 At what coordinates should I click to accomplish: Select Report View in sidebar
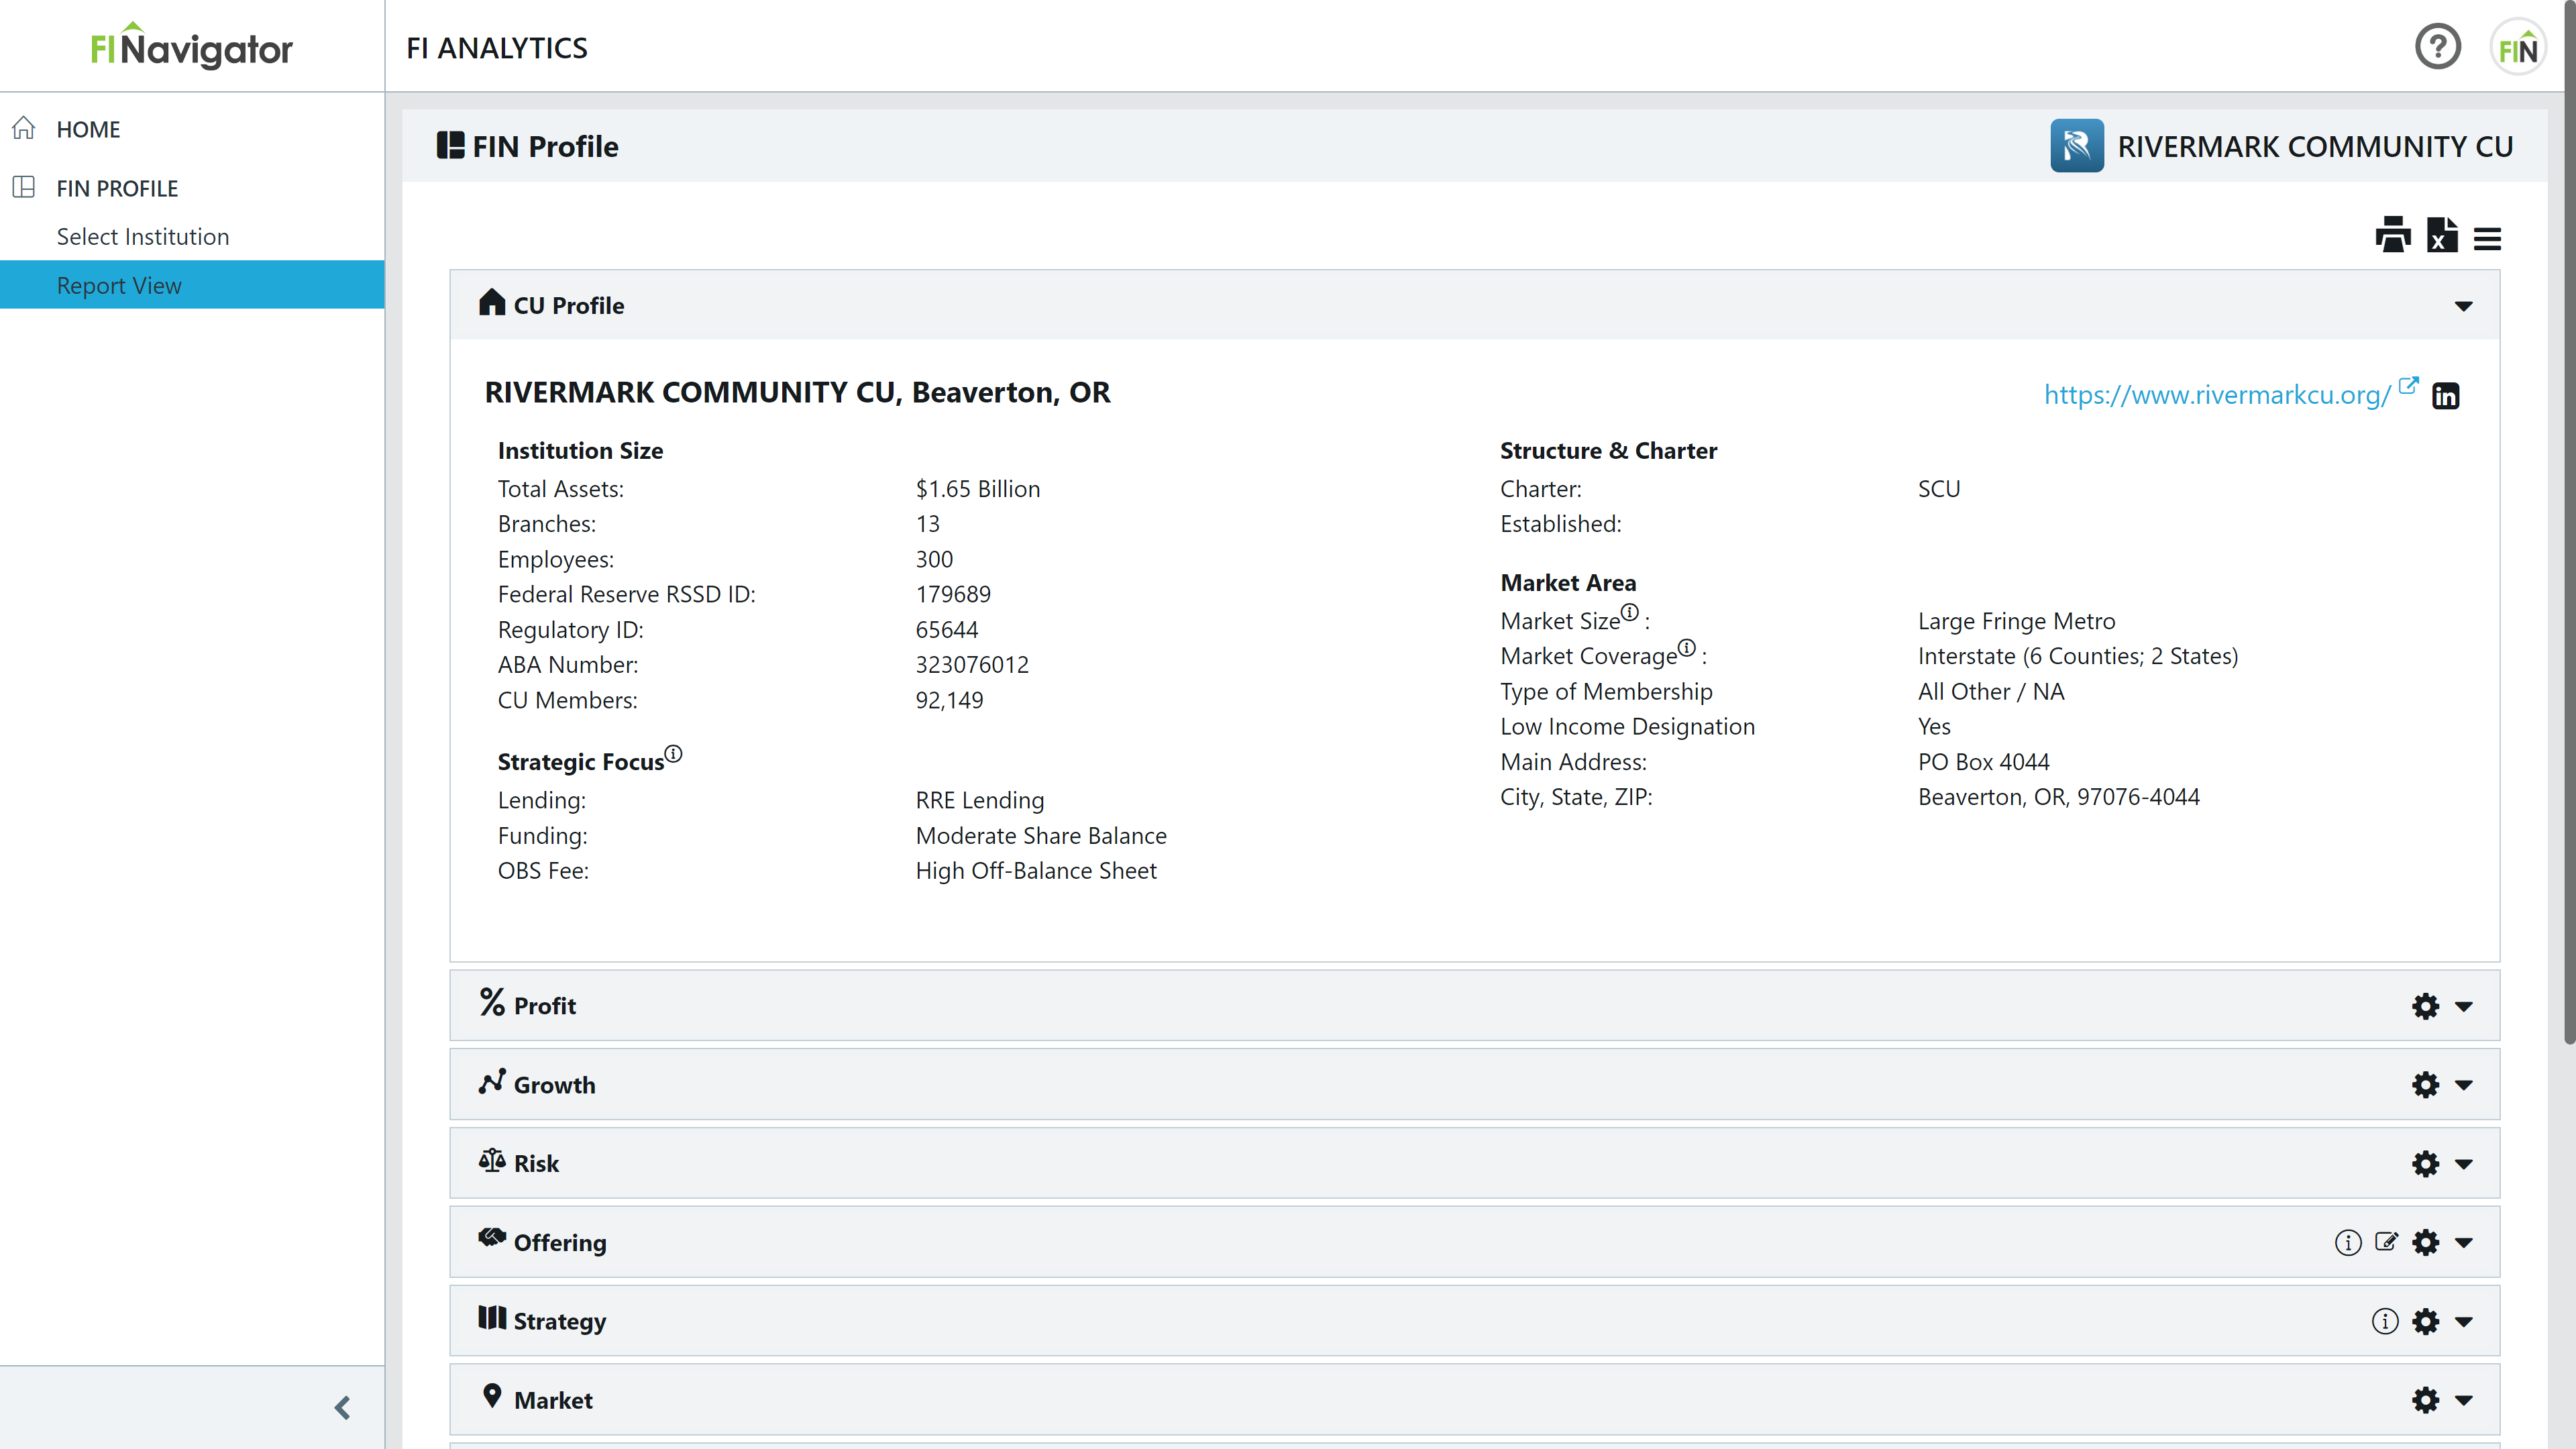pyautogui.click(x=192, y=285)
